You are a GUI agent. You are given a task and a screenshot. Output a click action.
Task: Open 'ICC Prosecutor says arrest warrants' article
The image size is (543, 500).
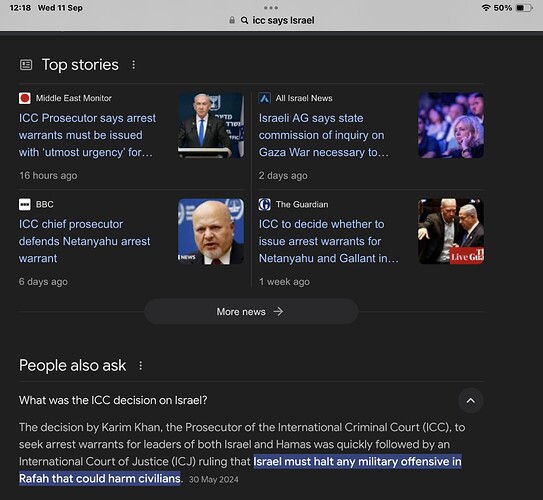[x=87, y=135]
